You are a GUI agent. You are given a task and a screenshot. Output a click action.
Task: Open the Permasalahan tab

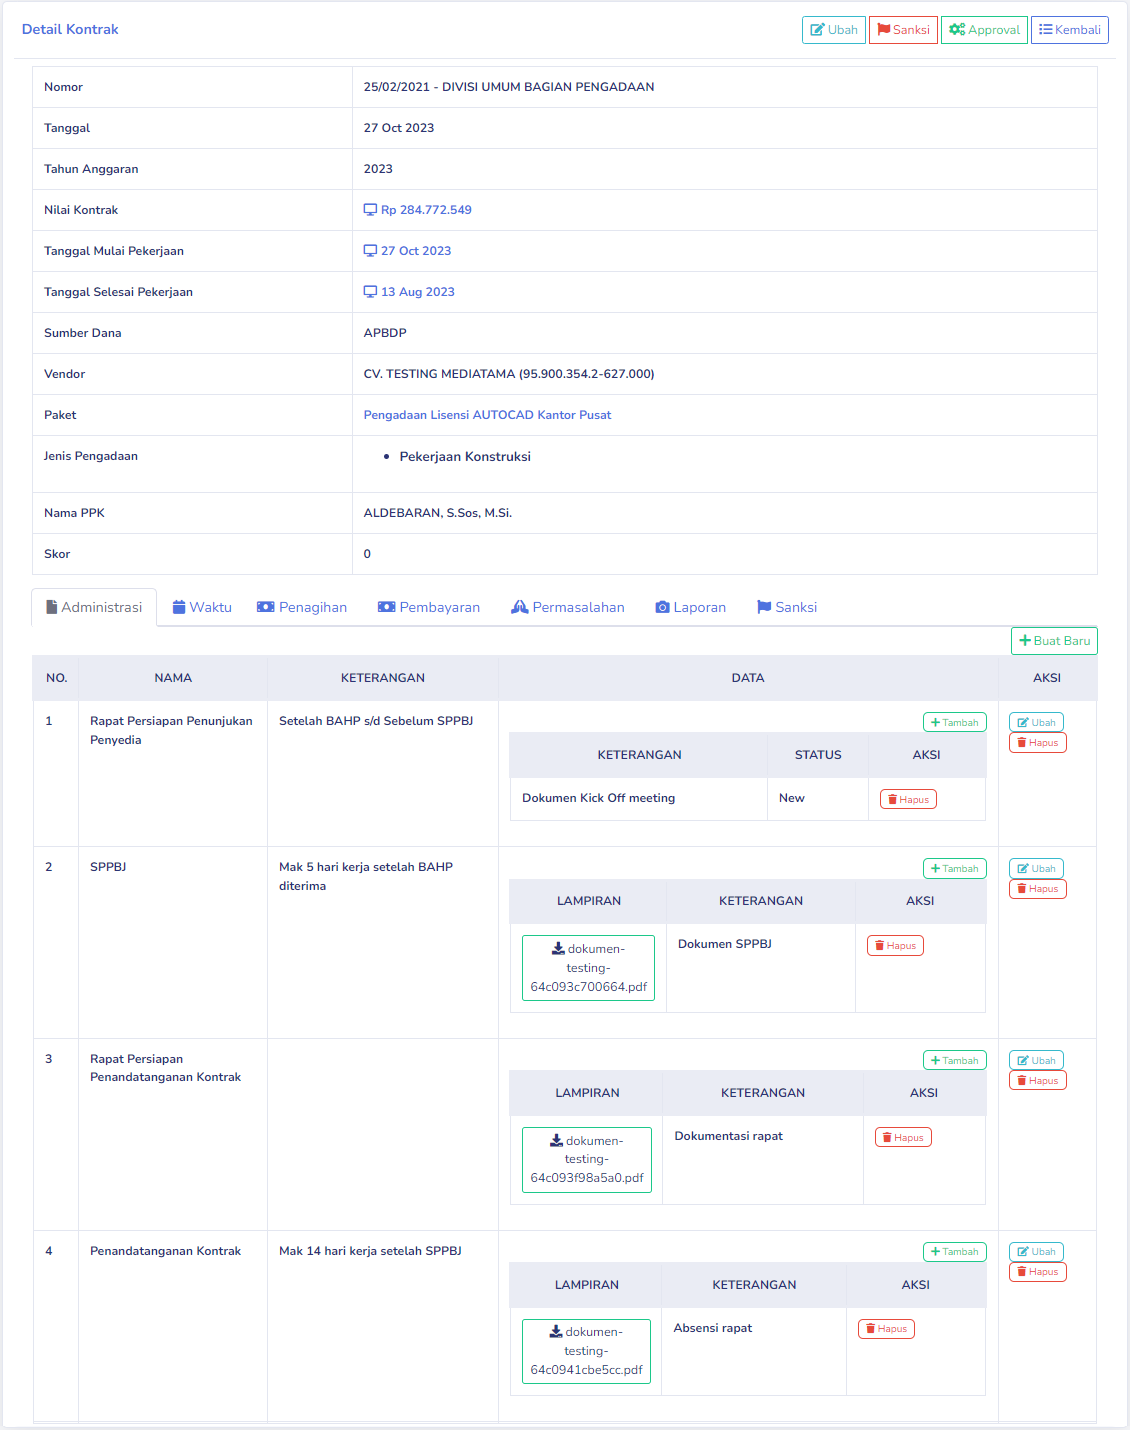pyautogui.click(x=567, y=607)
